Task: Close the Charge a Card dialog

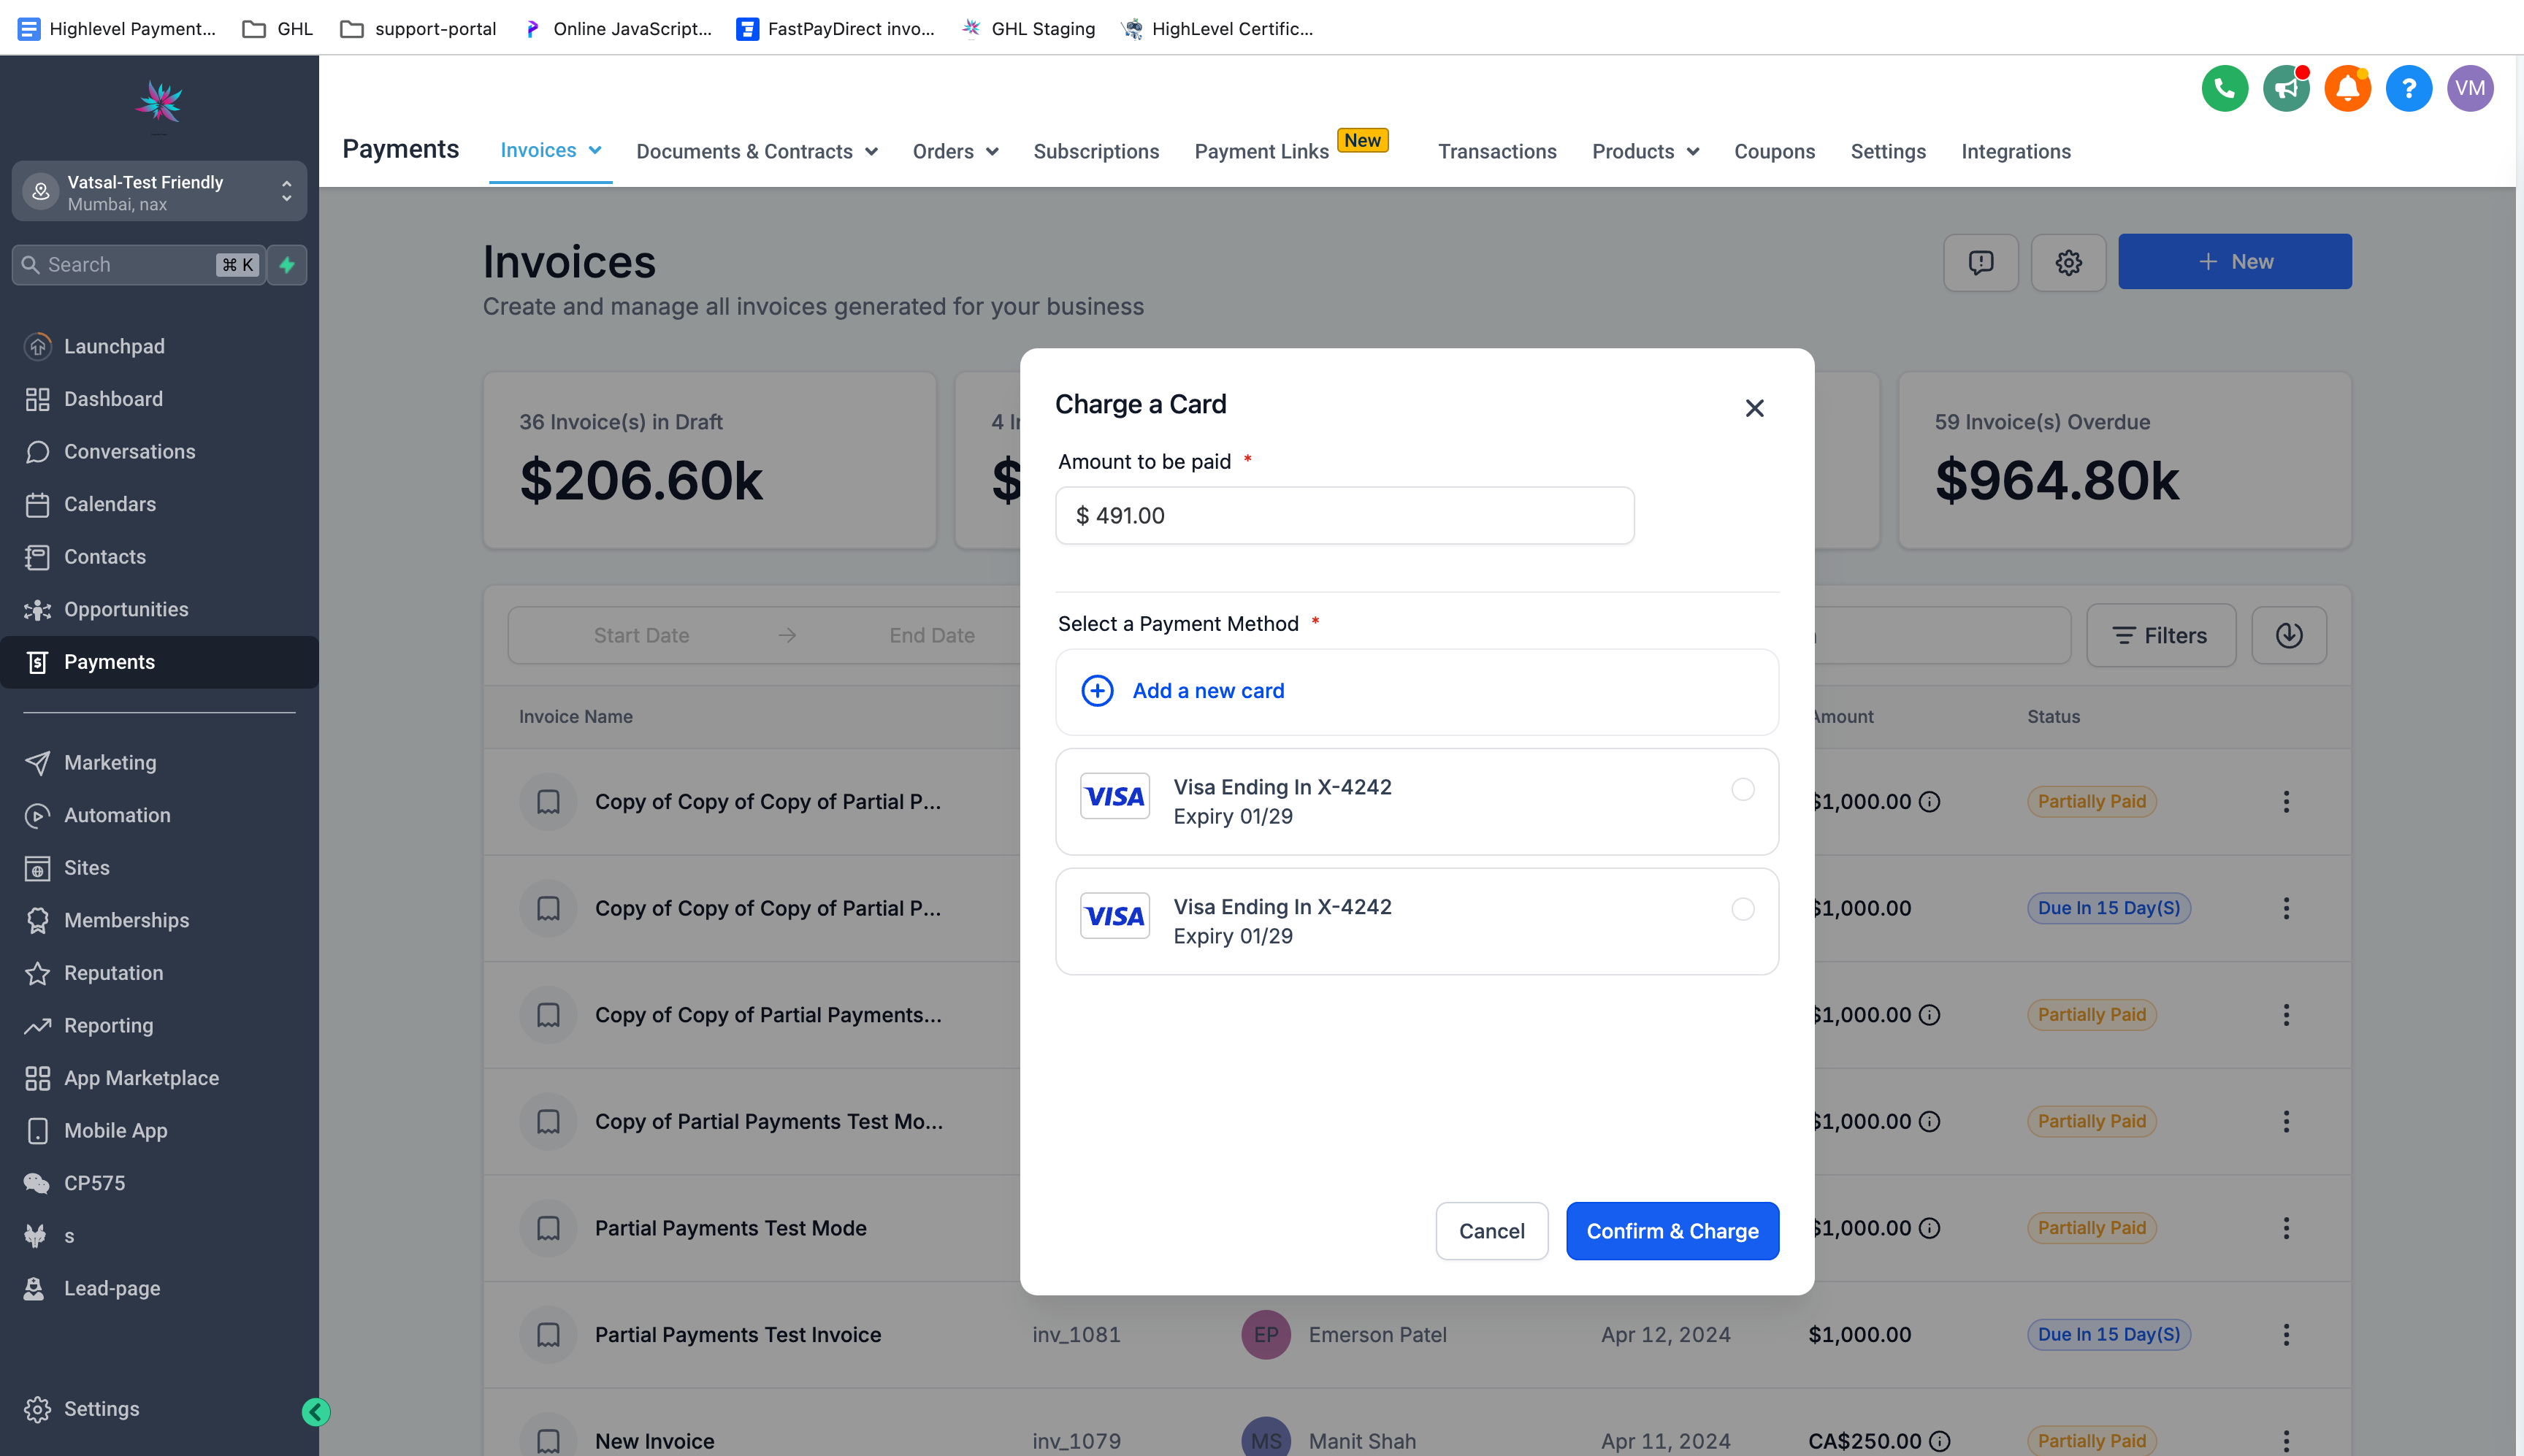Action: point(1754,408)
